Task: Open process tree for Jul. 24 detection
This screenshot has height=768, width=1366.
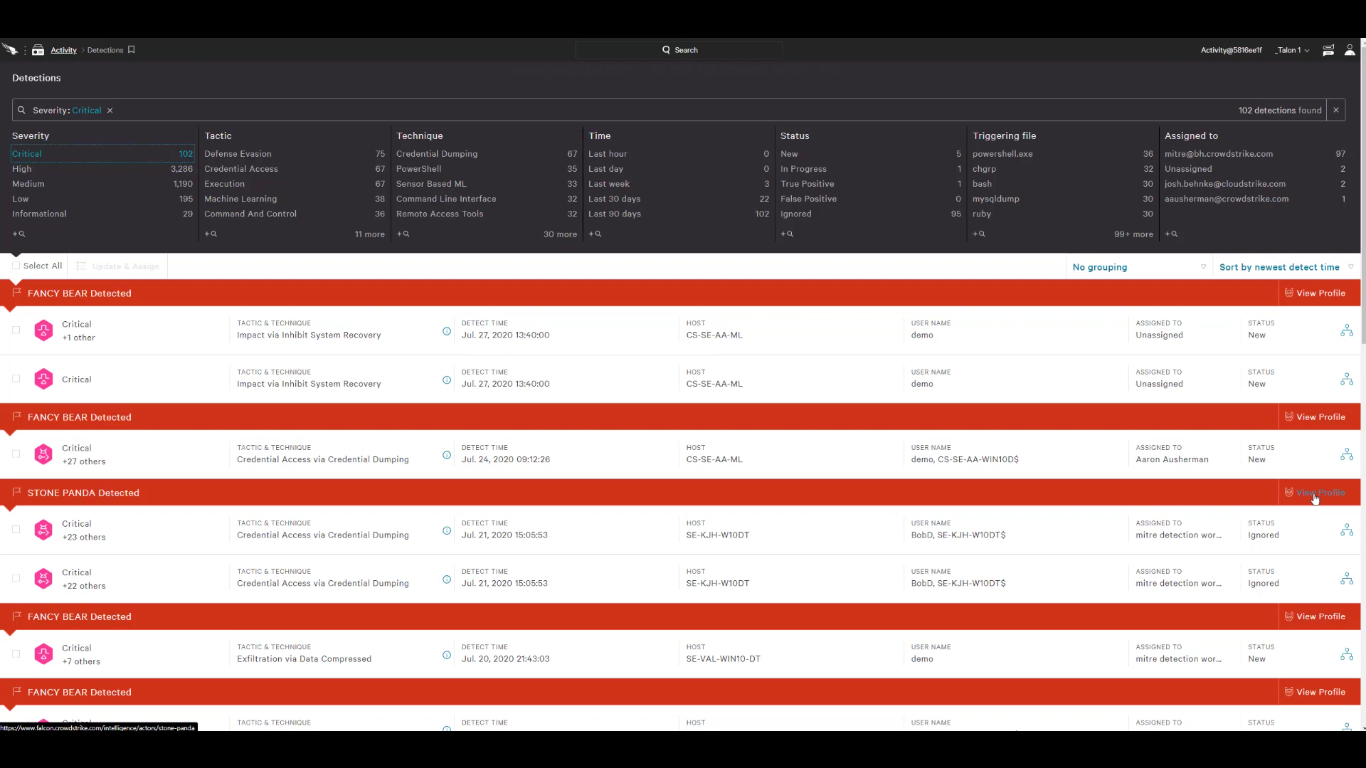Action: pos(1347,455)
